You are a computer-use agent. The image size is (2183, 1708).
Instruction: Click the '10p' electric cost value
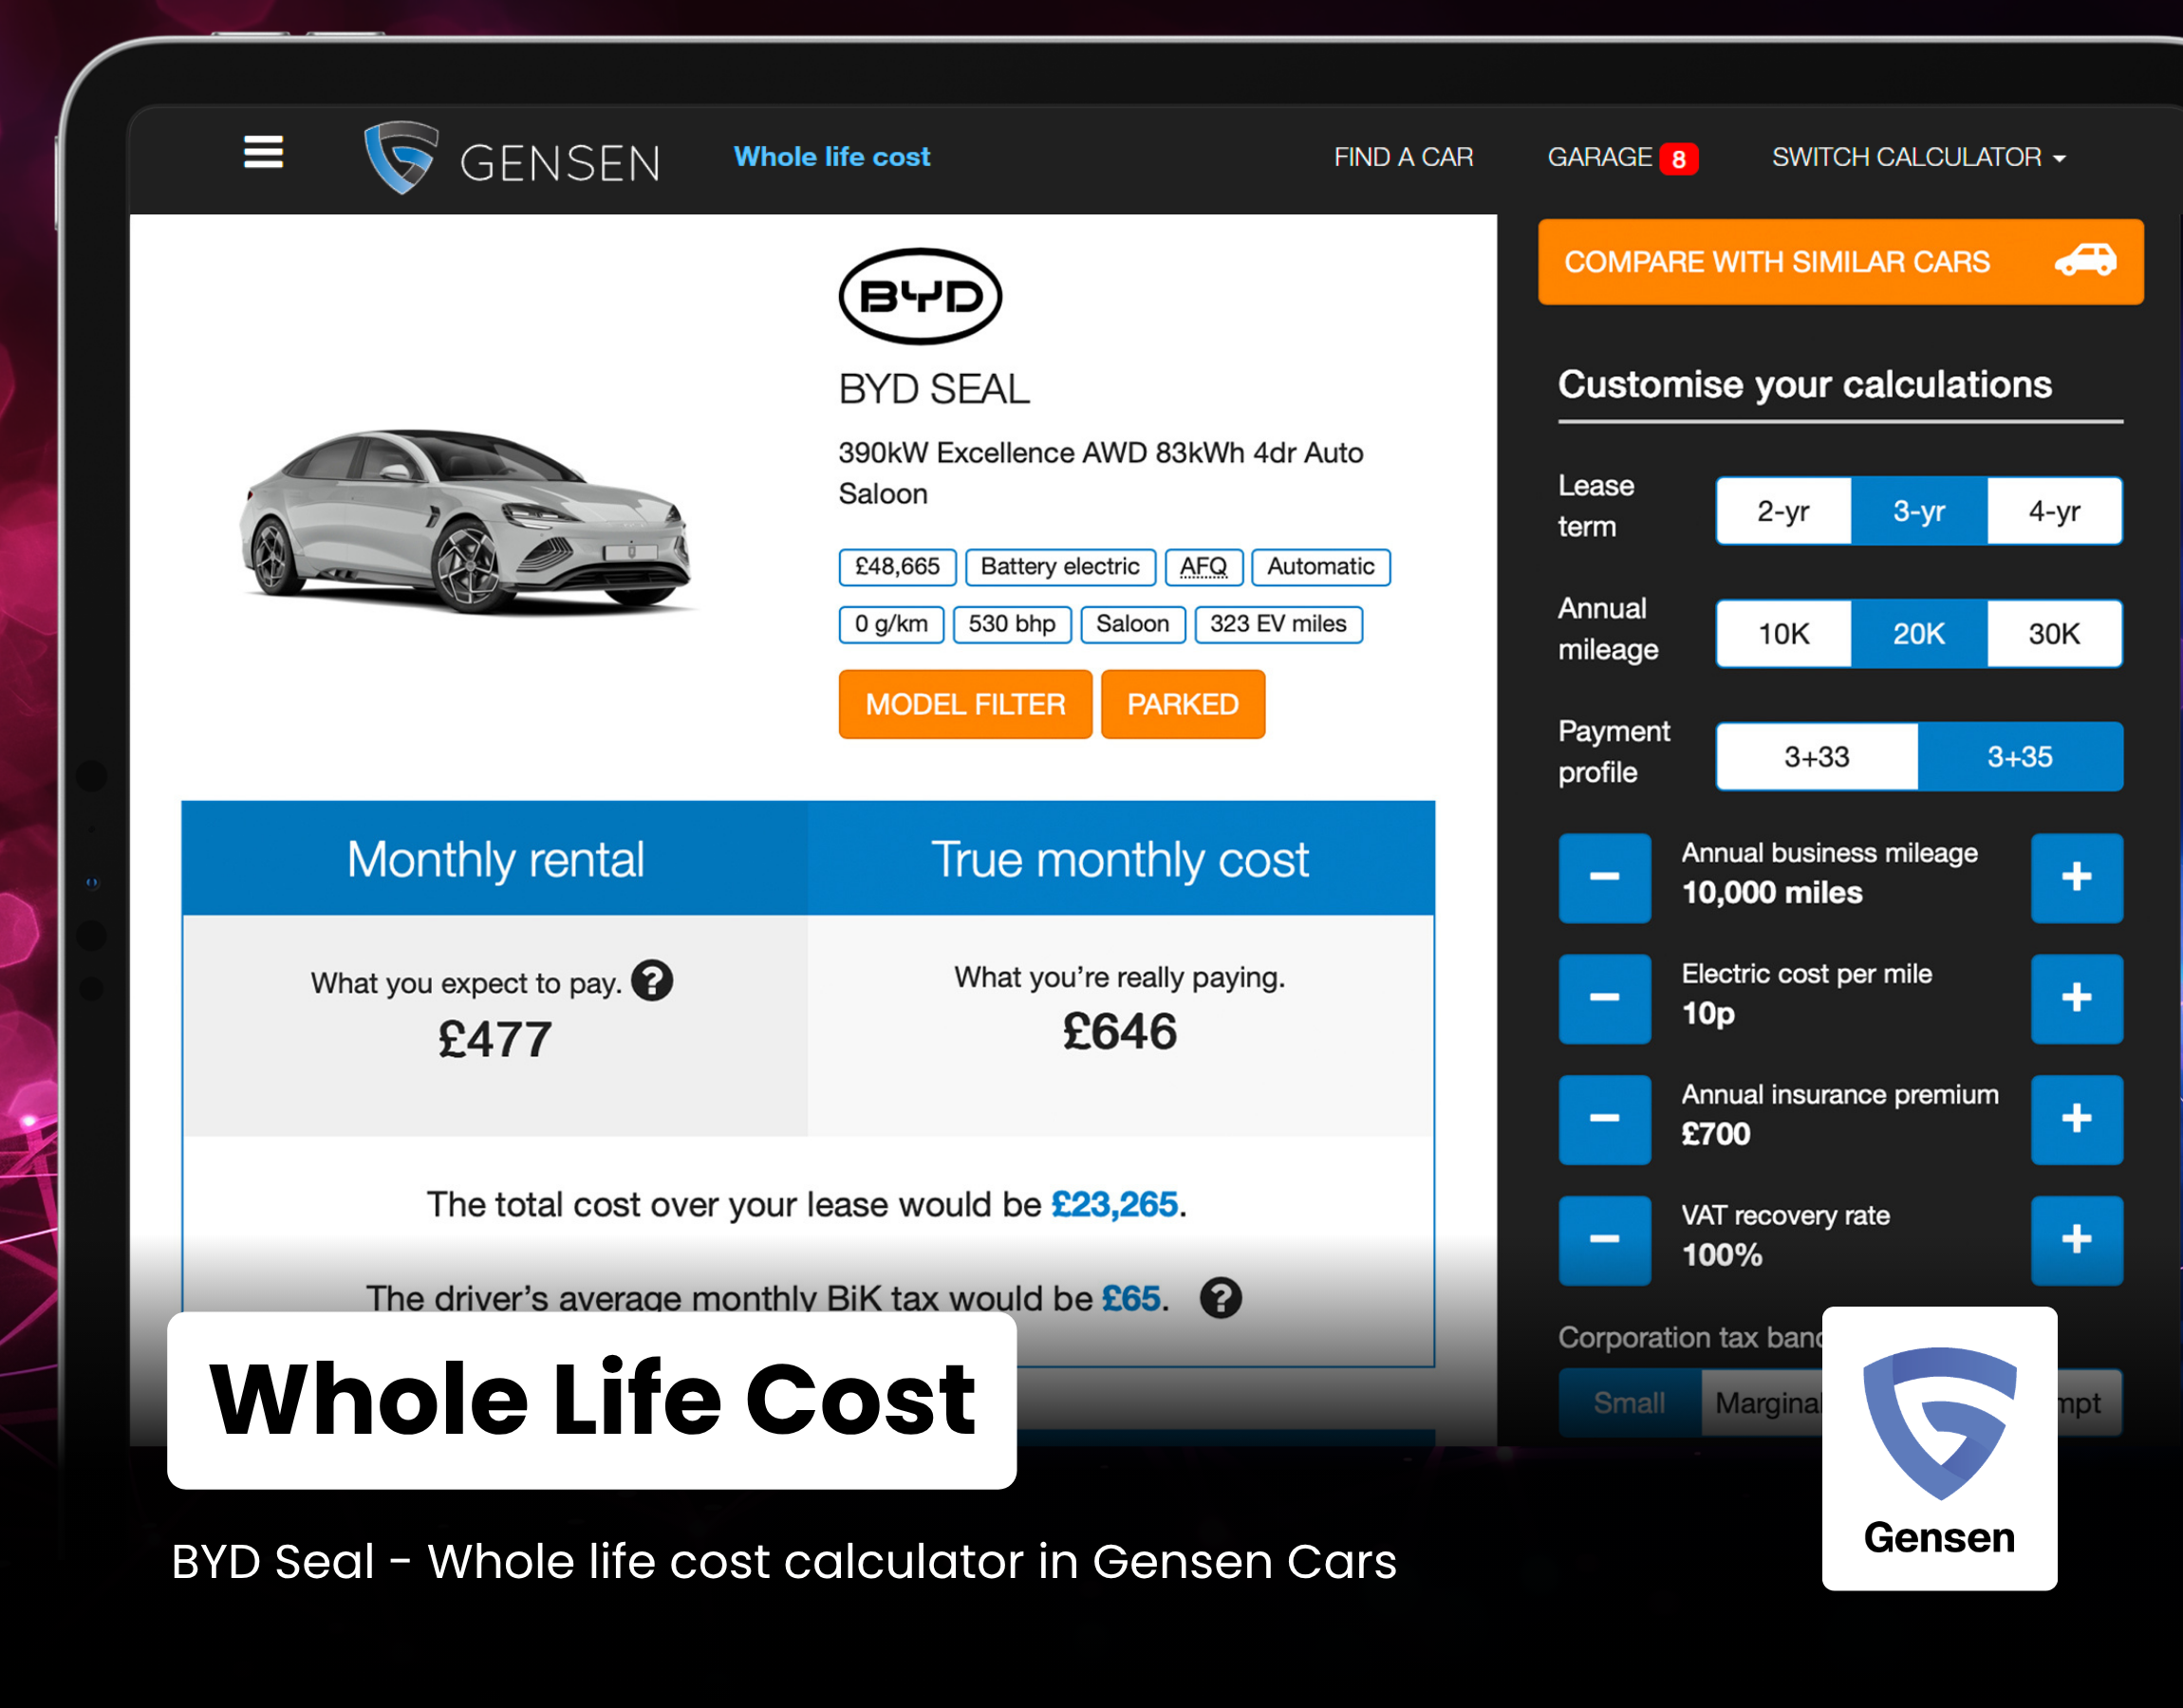point(1708,1014)
